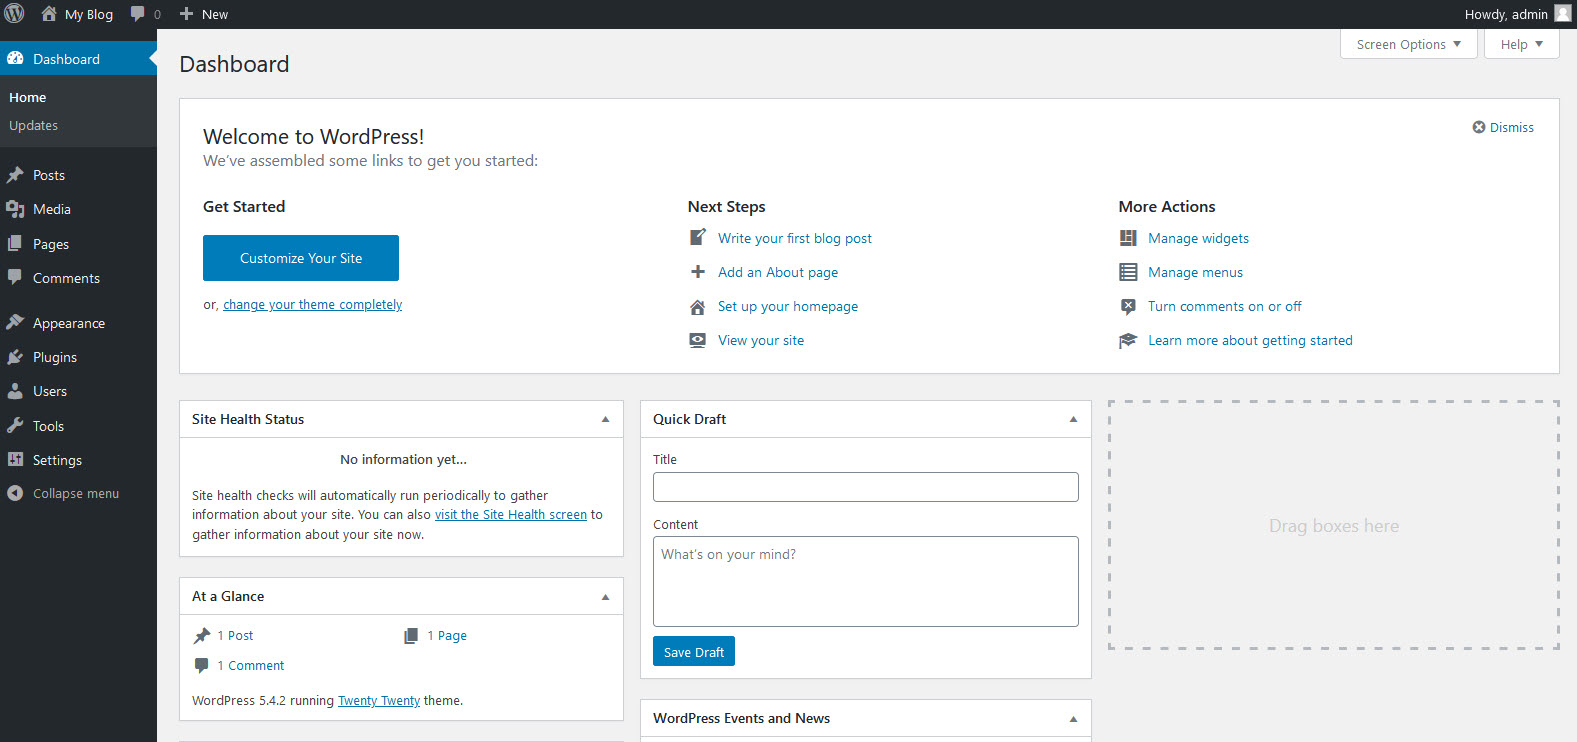1577x742 pixels.
Task: Collapse the At a Glance widget
Action: click(605, 596)
